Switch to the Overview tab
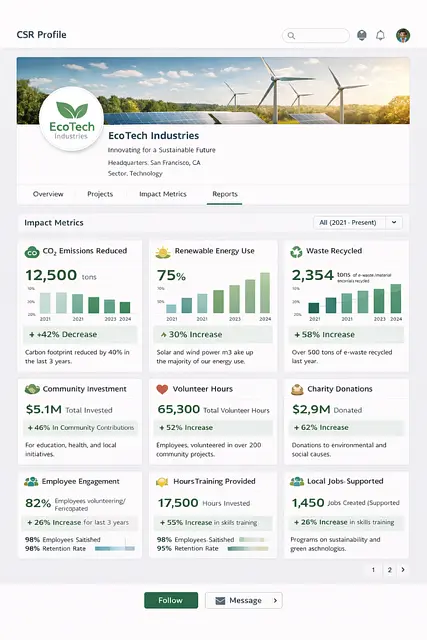The height and width of the screenshot is (640, 427). point(48,194)
